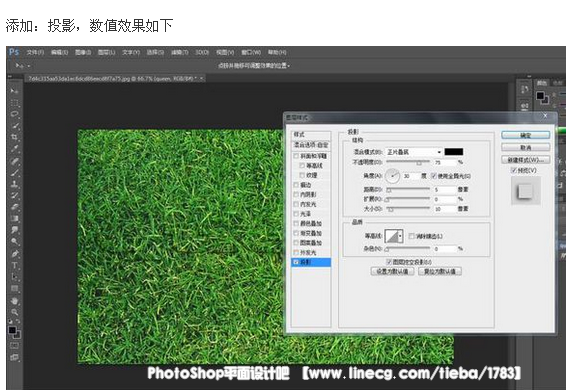This screenshot has height=390, width=571.
Task: Toggle 图层挖空投影 (Layer Knocks Out) checkbox
Action: (389, 261)
